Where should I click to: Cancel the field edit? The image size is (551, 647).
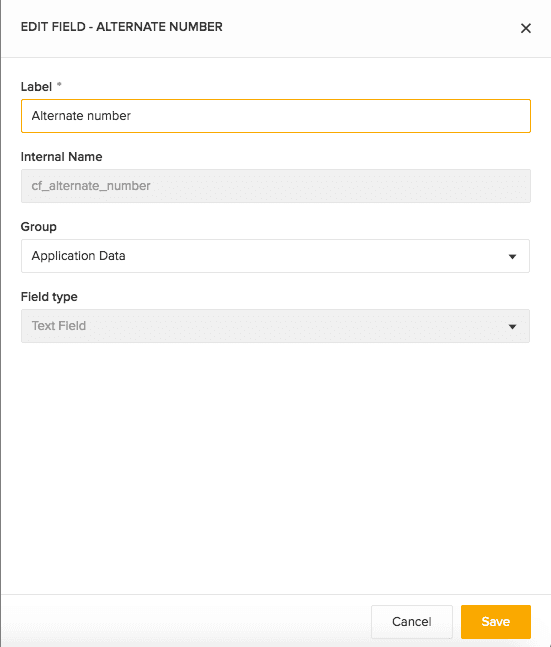pos(411,621)
